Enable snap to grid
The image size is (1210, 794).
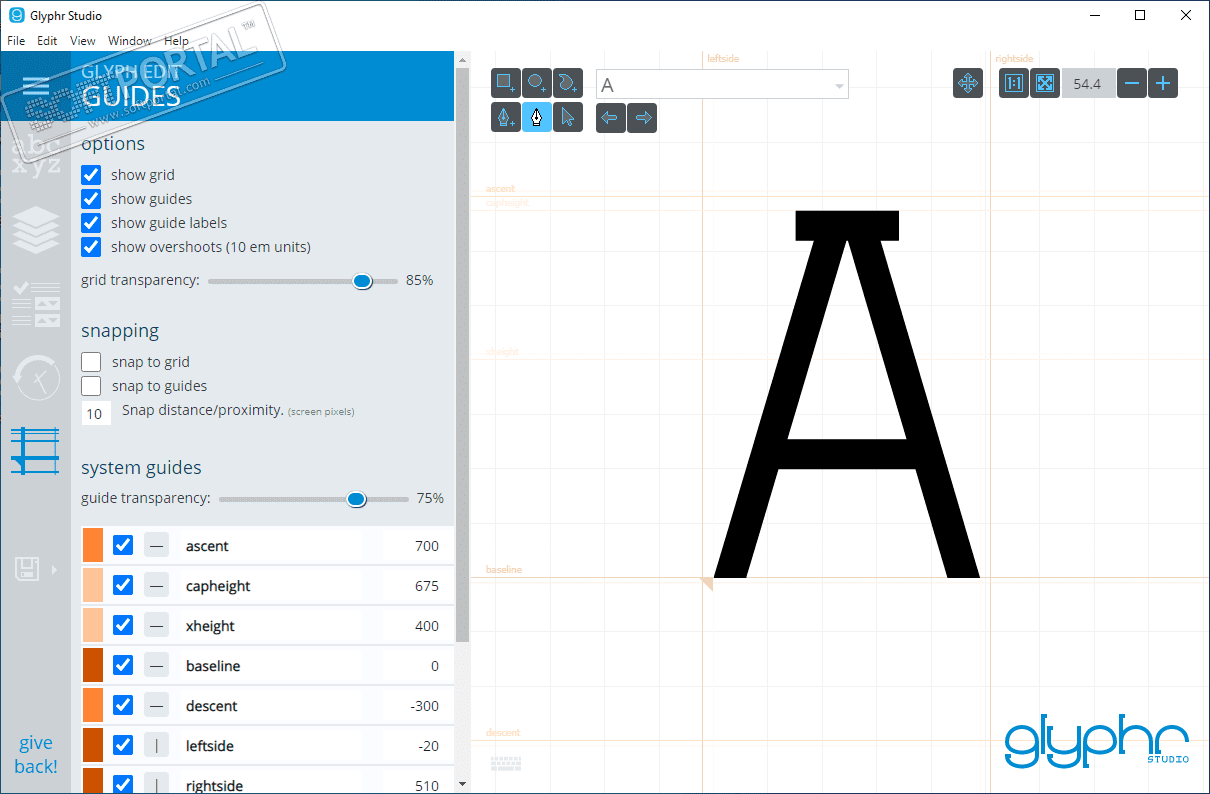pos(91,362)
